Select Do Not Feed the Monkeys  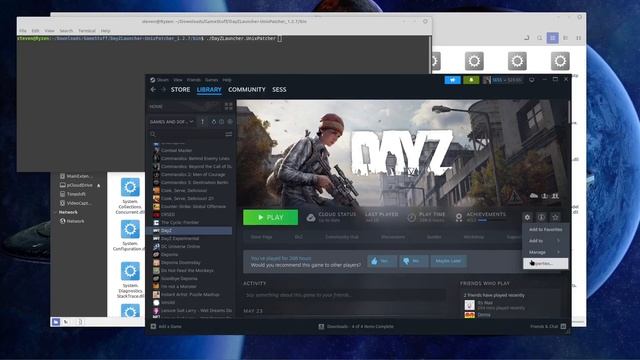pyautogui.click(x=190, y=270)
